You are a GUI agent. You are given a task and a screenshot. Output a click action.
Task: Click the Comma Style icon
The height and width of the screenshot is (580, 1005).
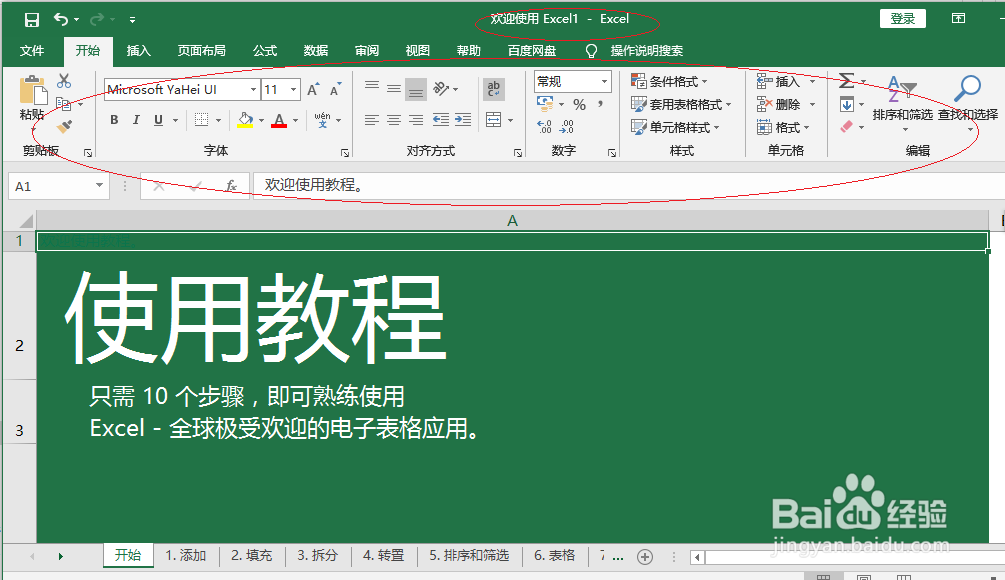[x=601, y=104]
